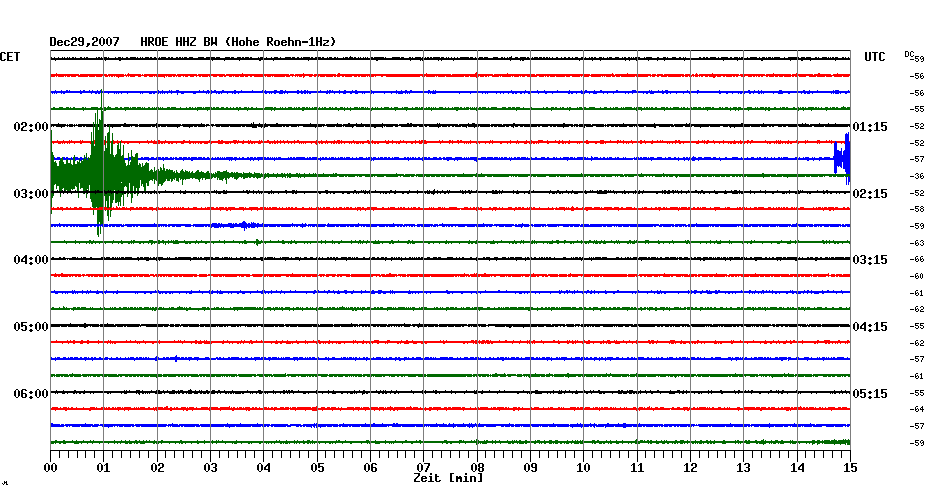The image size is (930, 494).
Task: Click the minute 09 axis label
Action: 530,467
